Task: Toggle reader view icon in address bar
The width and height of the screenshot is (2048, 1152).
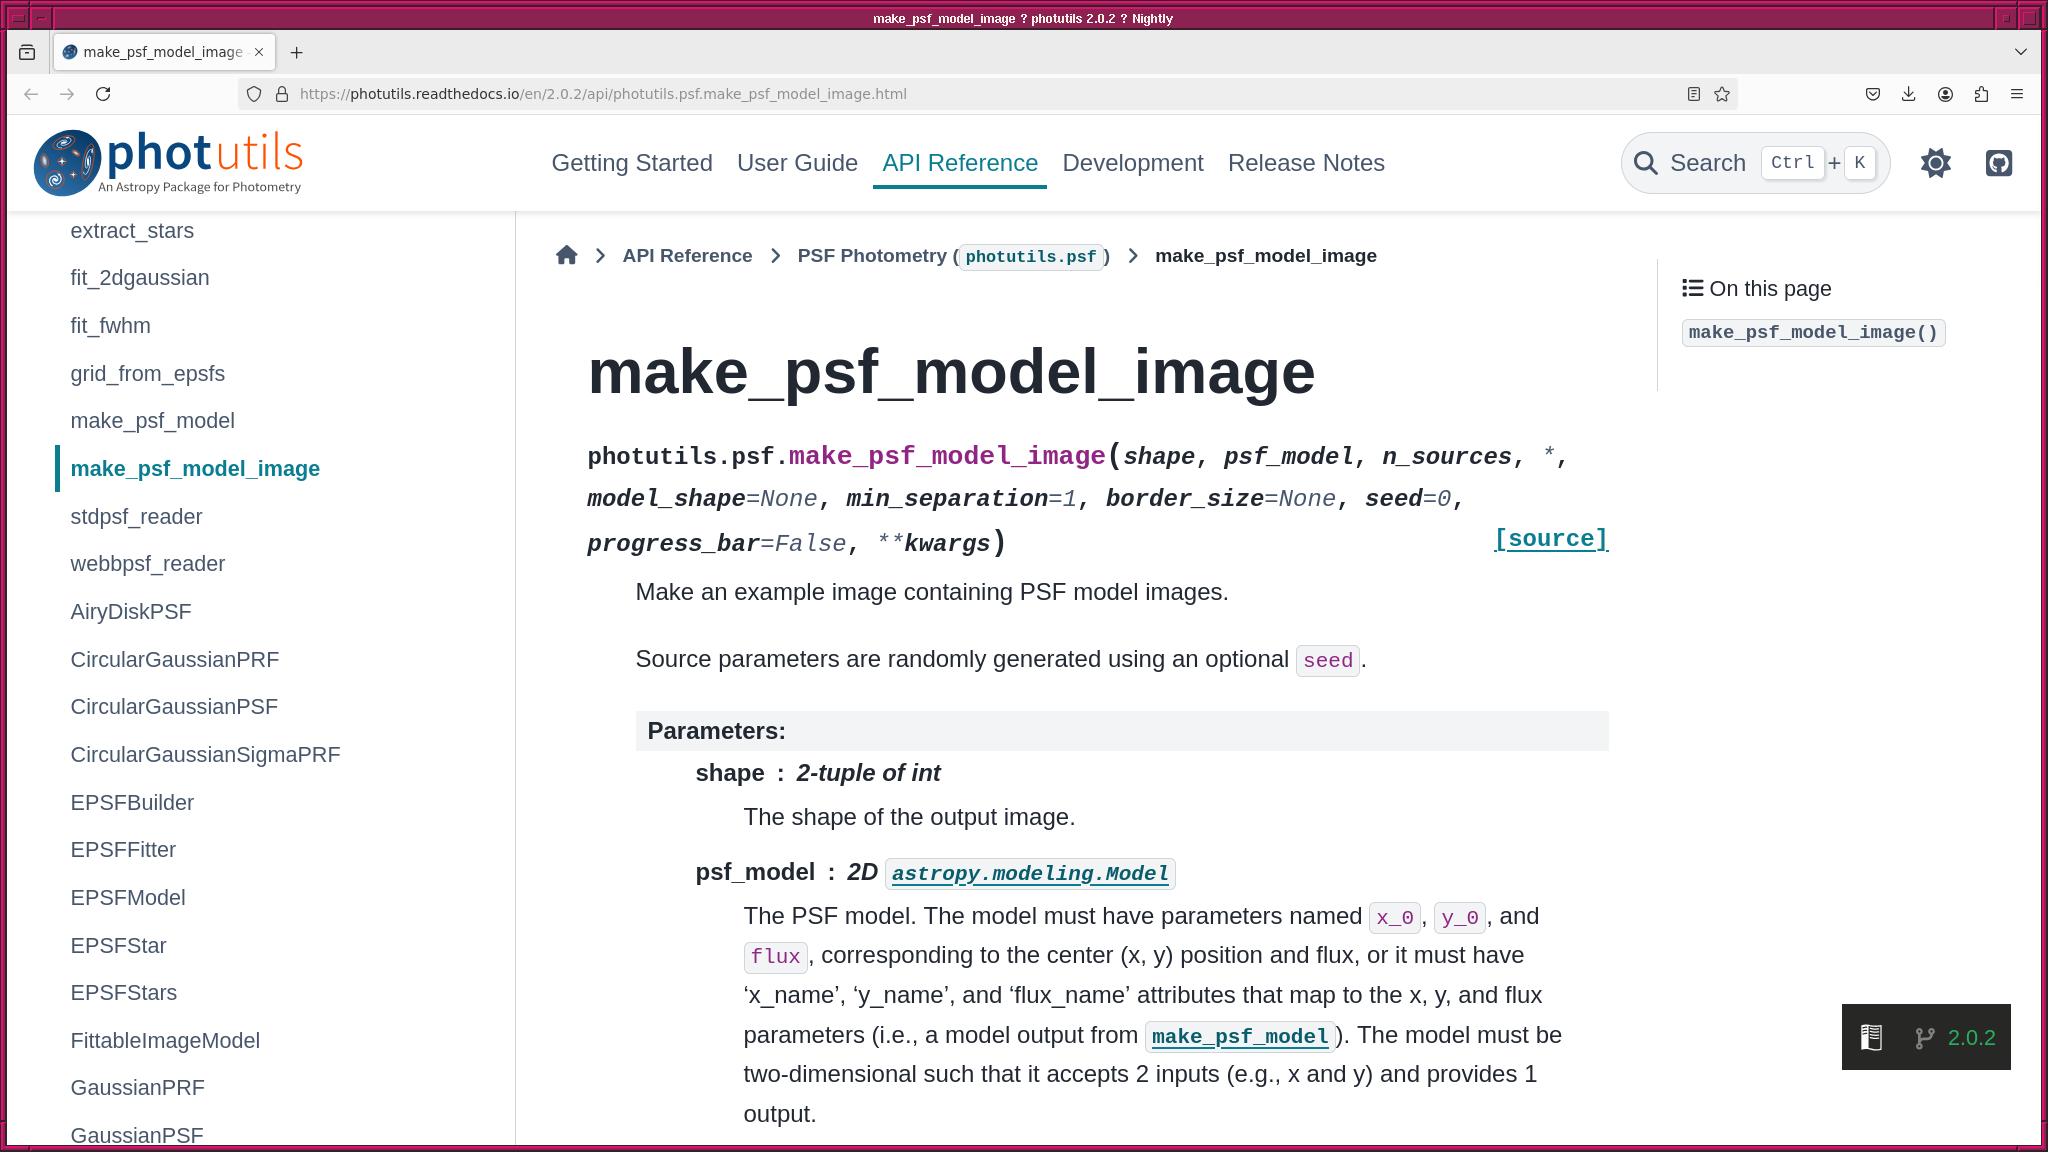Action: tap(1693, 94)
